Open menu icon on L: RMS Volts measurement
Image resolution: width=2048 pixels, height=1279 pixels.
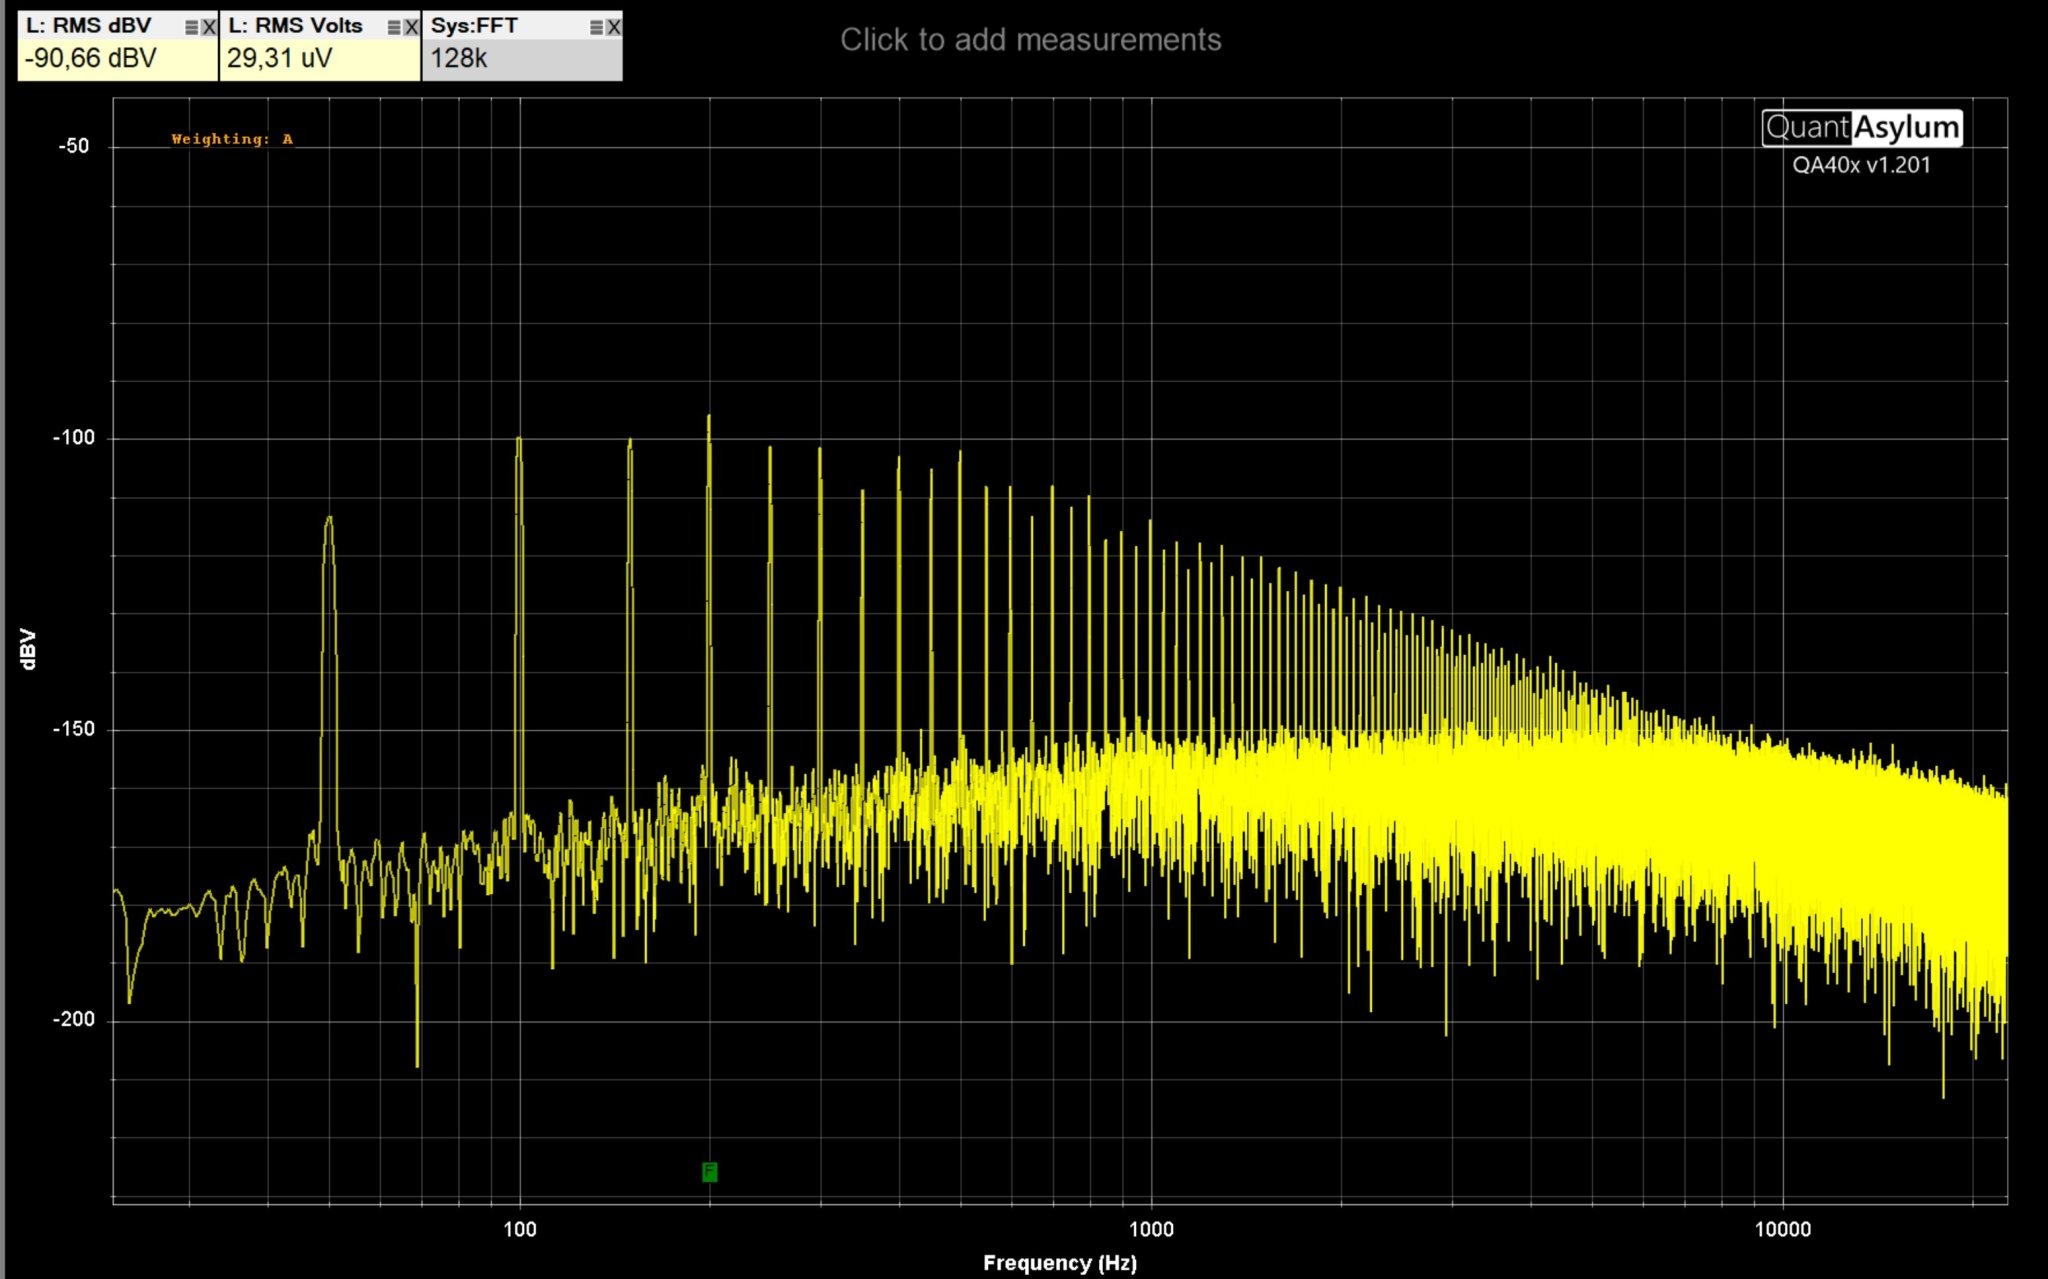point(394,28)
